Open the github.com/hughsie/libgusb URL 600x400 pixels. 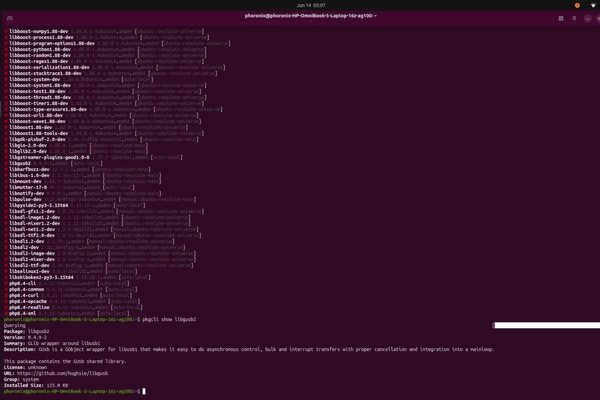pyautogui.click(x=62, y=373)
